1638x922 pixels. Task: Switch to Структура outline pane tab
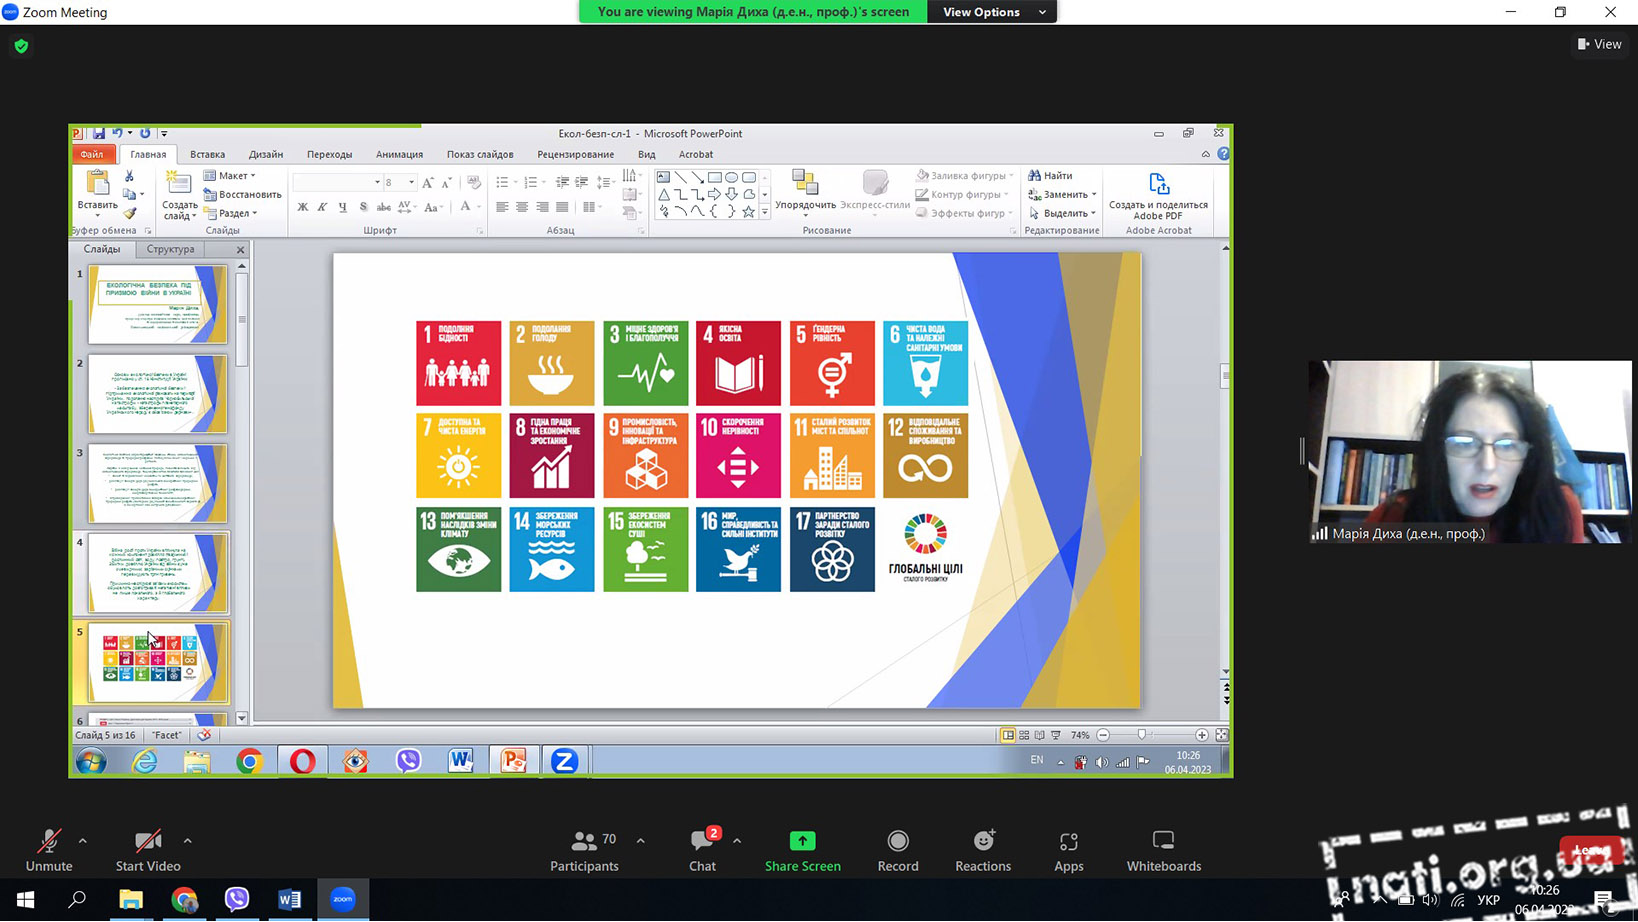(170, 249)
